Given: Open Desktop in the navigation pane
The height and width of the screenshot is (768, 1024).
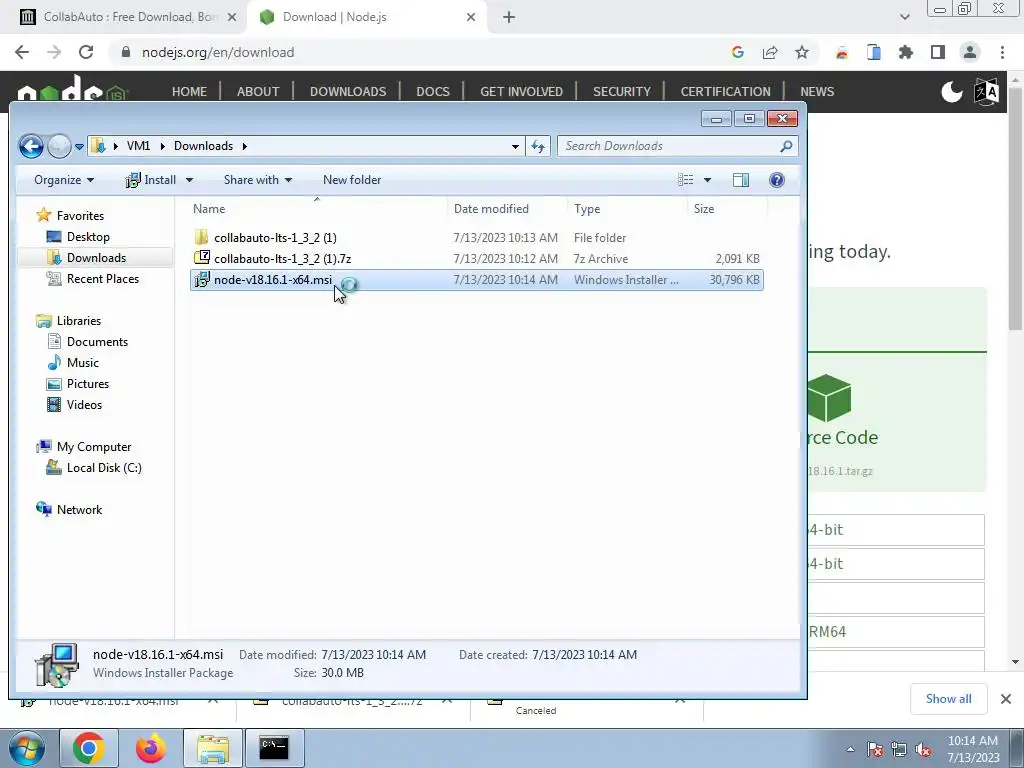Looking at the screenshot, I should pyautogui.click(x=88, y=236).
